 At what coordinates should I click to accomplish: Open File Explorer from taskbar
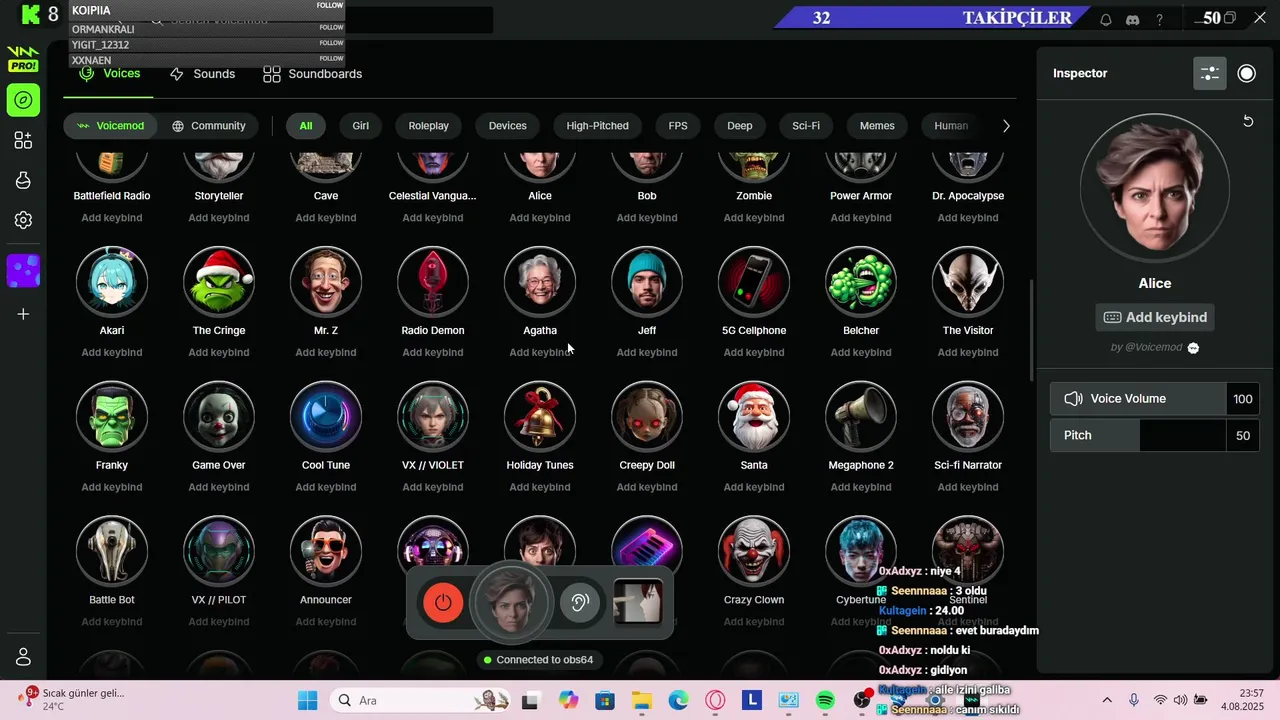pyautogui.click(x=641, y=701)
